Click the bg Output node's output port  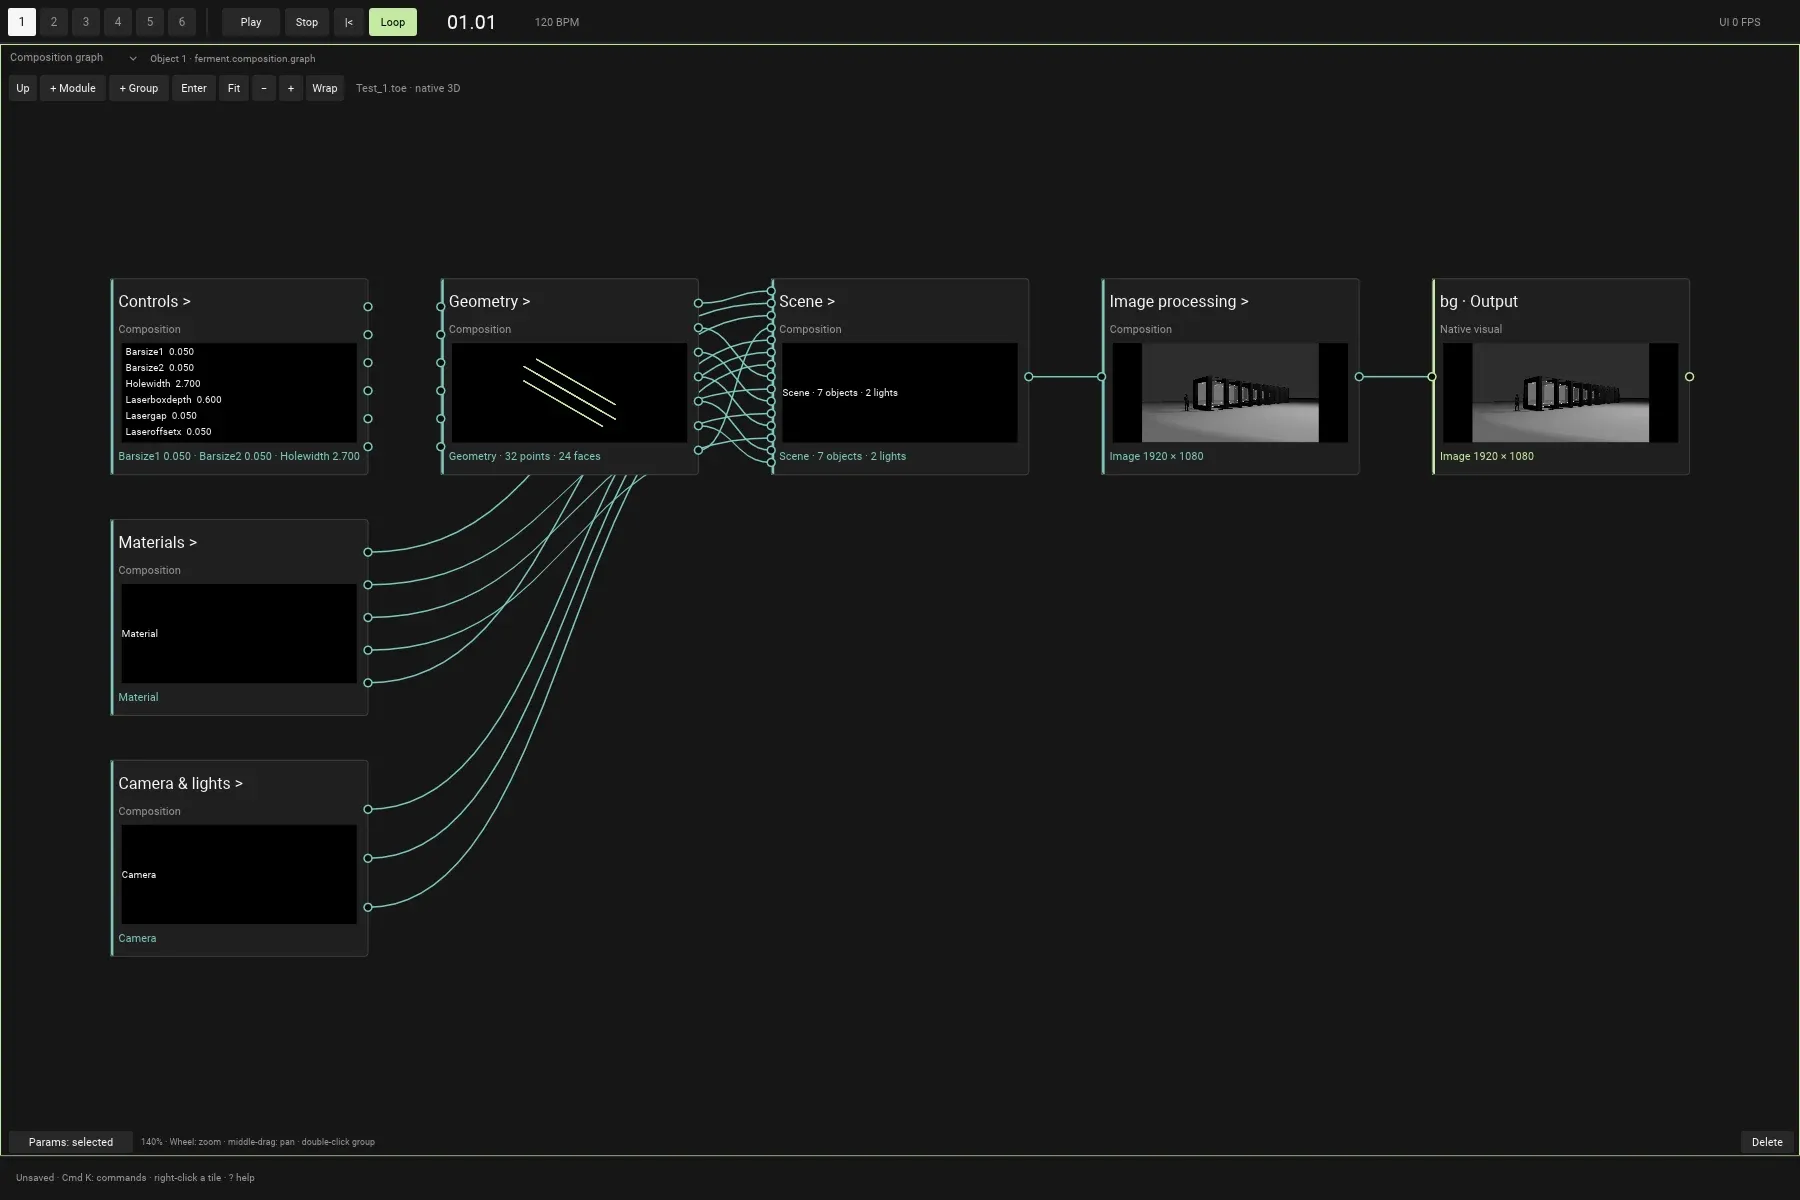(1689, 377)
